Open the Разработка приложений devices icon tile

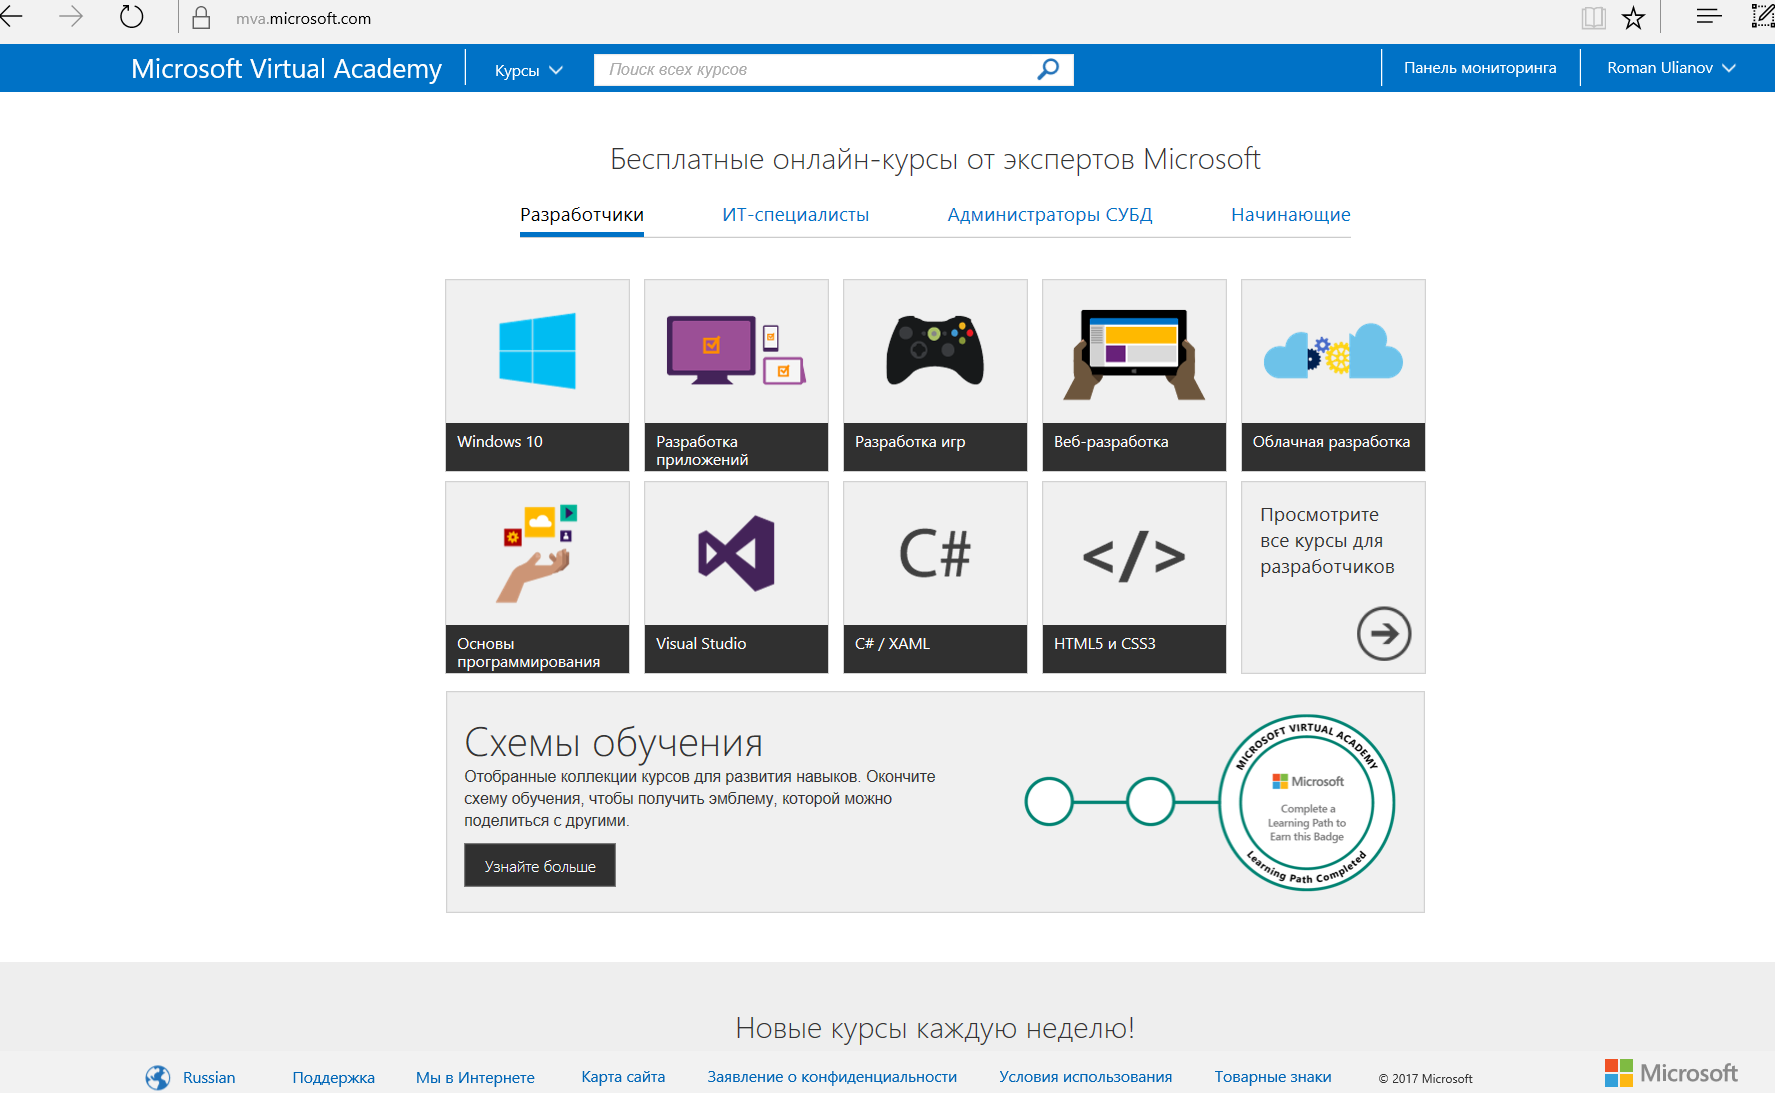coord(736,375)
